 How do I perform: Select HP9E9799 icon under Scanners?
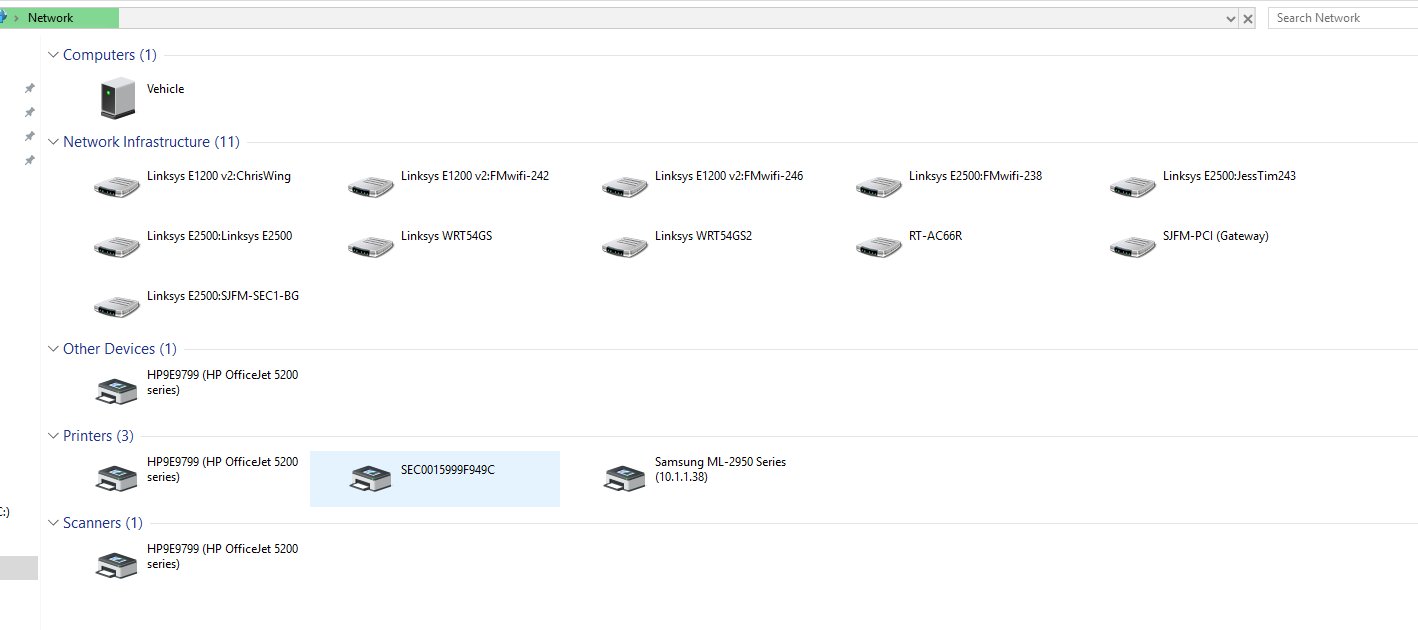coord(117,565)
